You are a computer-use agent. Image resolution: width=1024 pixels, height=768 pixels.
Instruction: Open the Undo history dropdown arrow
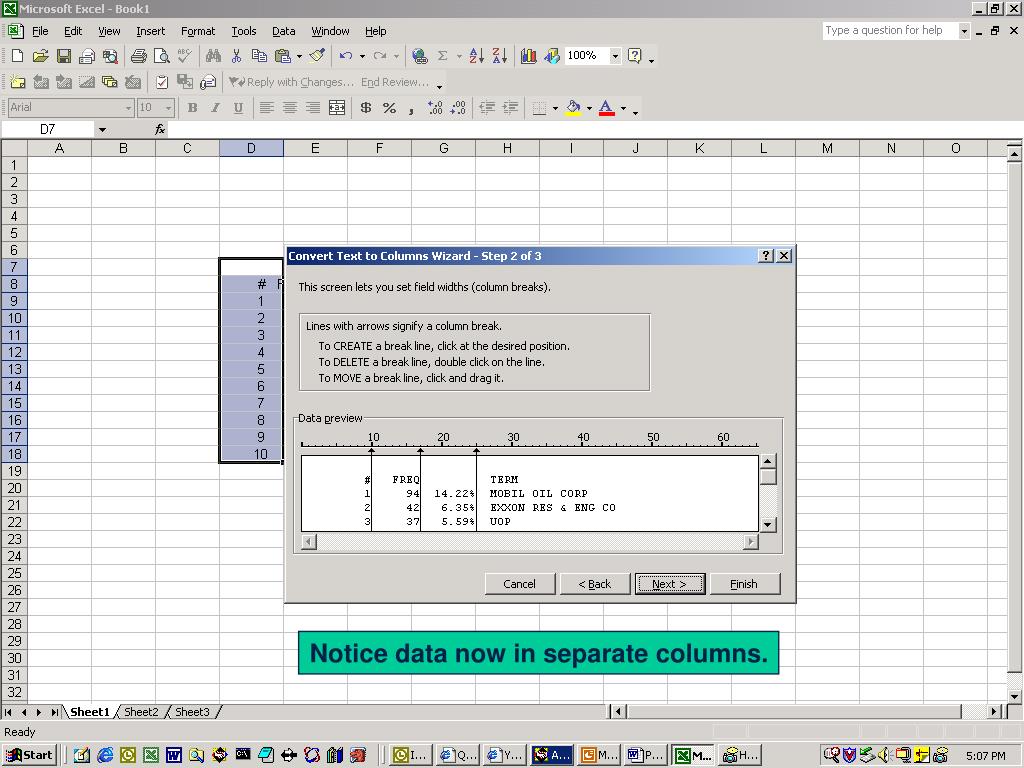coord(362,56)
